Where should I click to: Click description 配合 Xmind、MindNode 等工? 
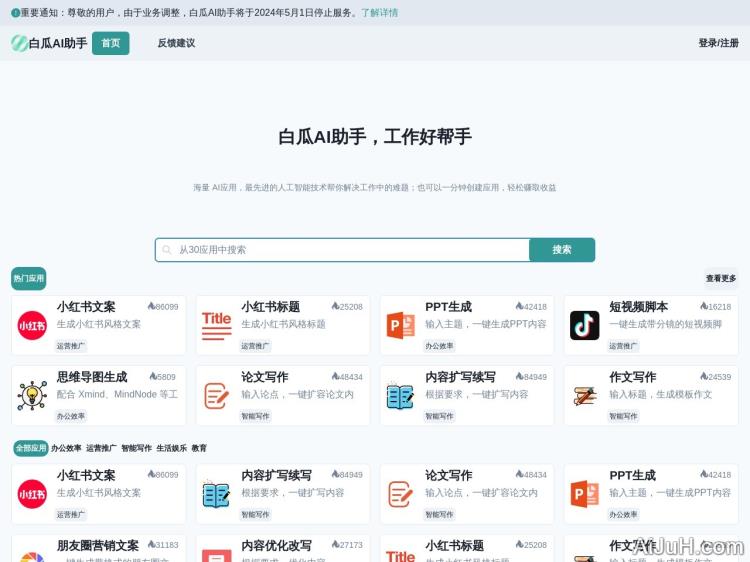tap(117, 395)
